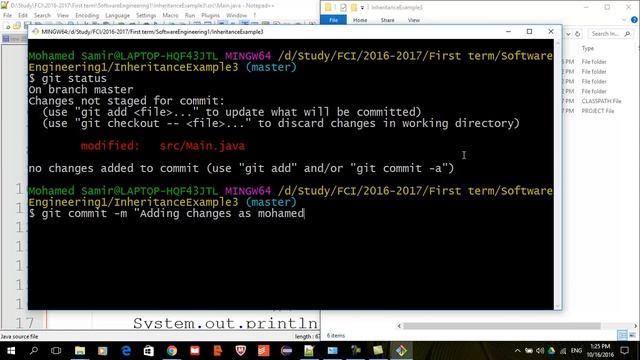This screenshot has width=640, height=360.
Task: Click Explorer horizontal scrollbar
Action: point(502,326)
